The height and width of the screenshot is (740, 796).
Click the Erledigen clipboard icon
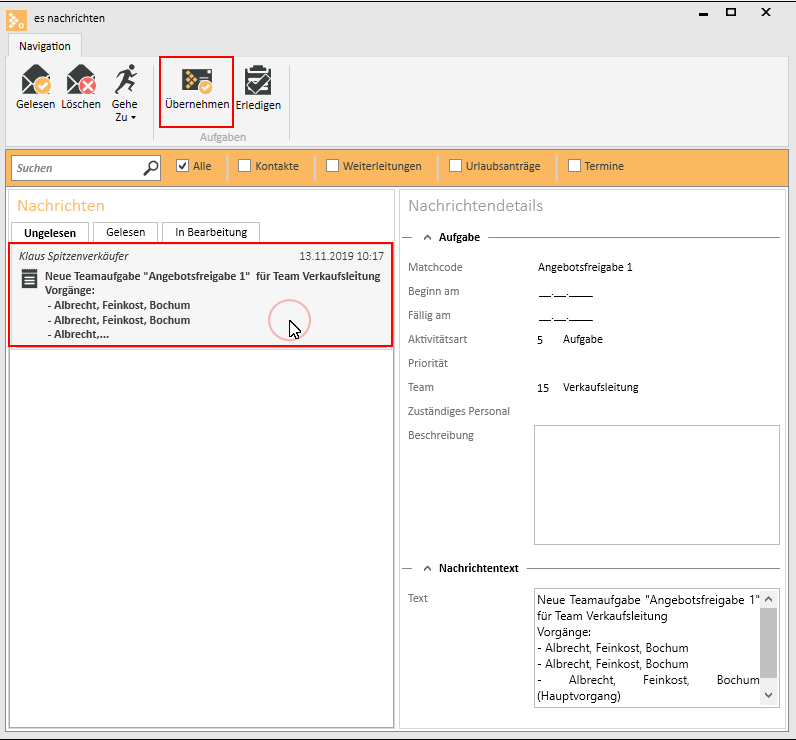(x=258, y=81)
